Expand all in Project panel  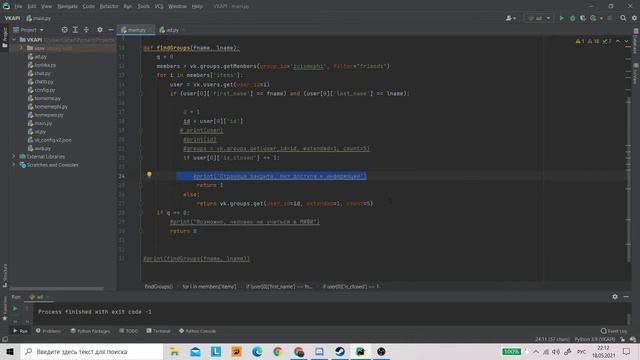click(75, 30)
